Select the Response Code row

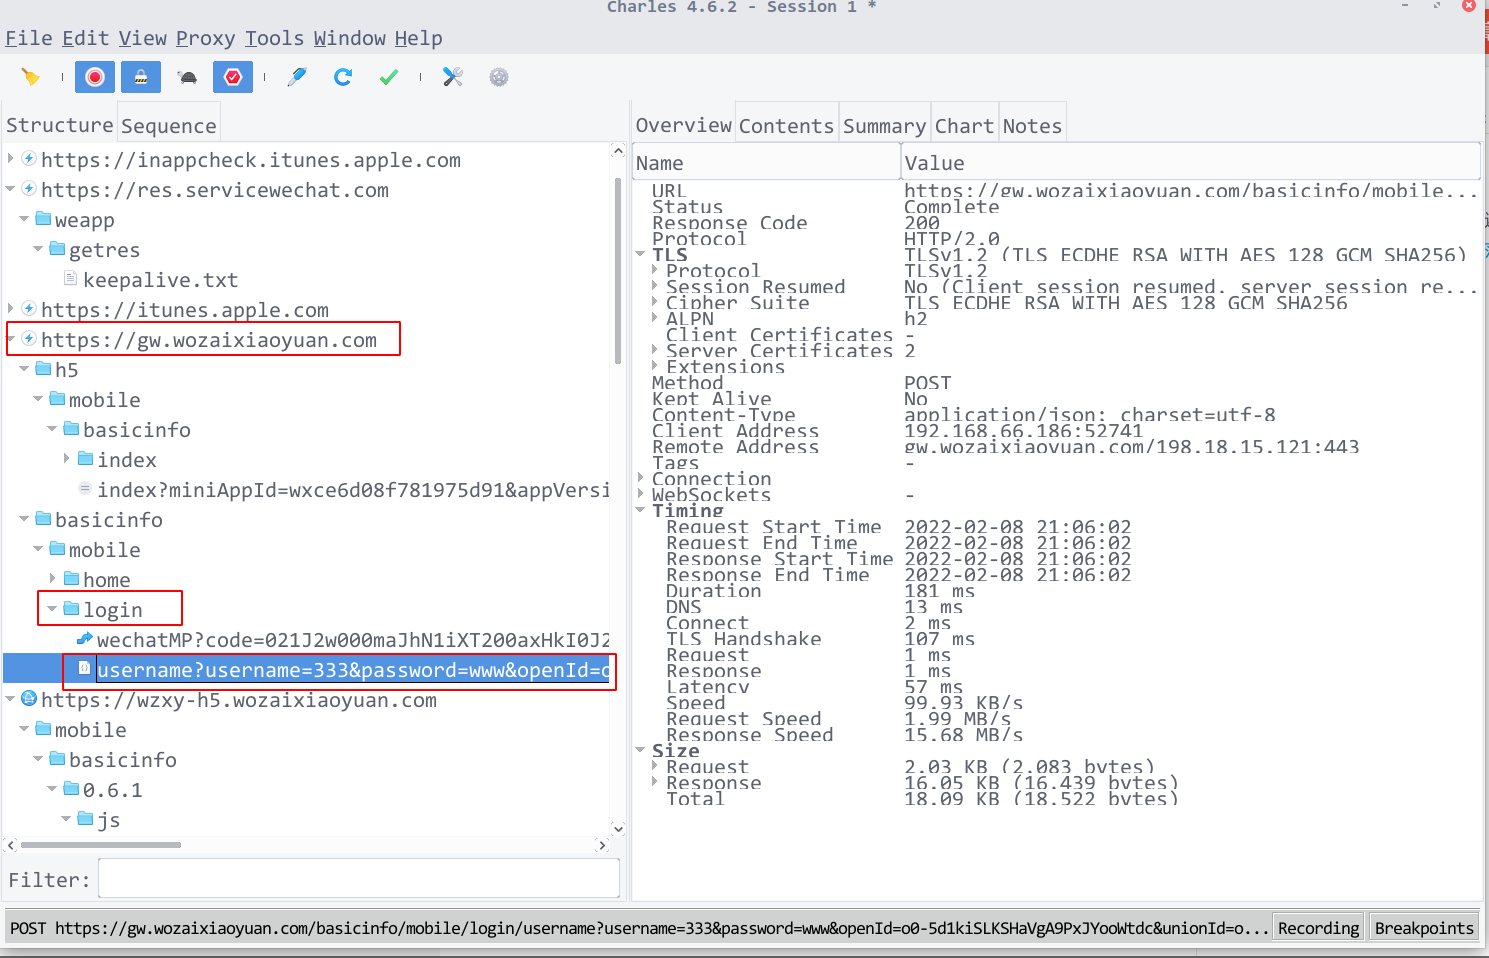pos(1056,223)
